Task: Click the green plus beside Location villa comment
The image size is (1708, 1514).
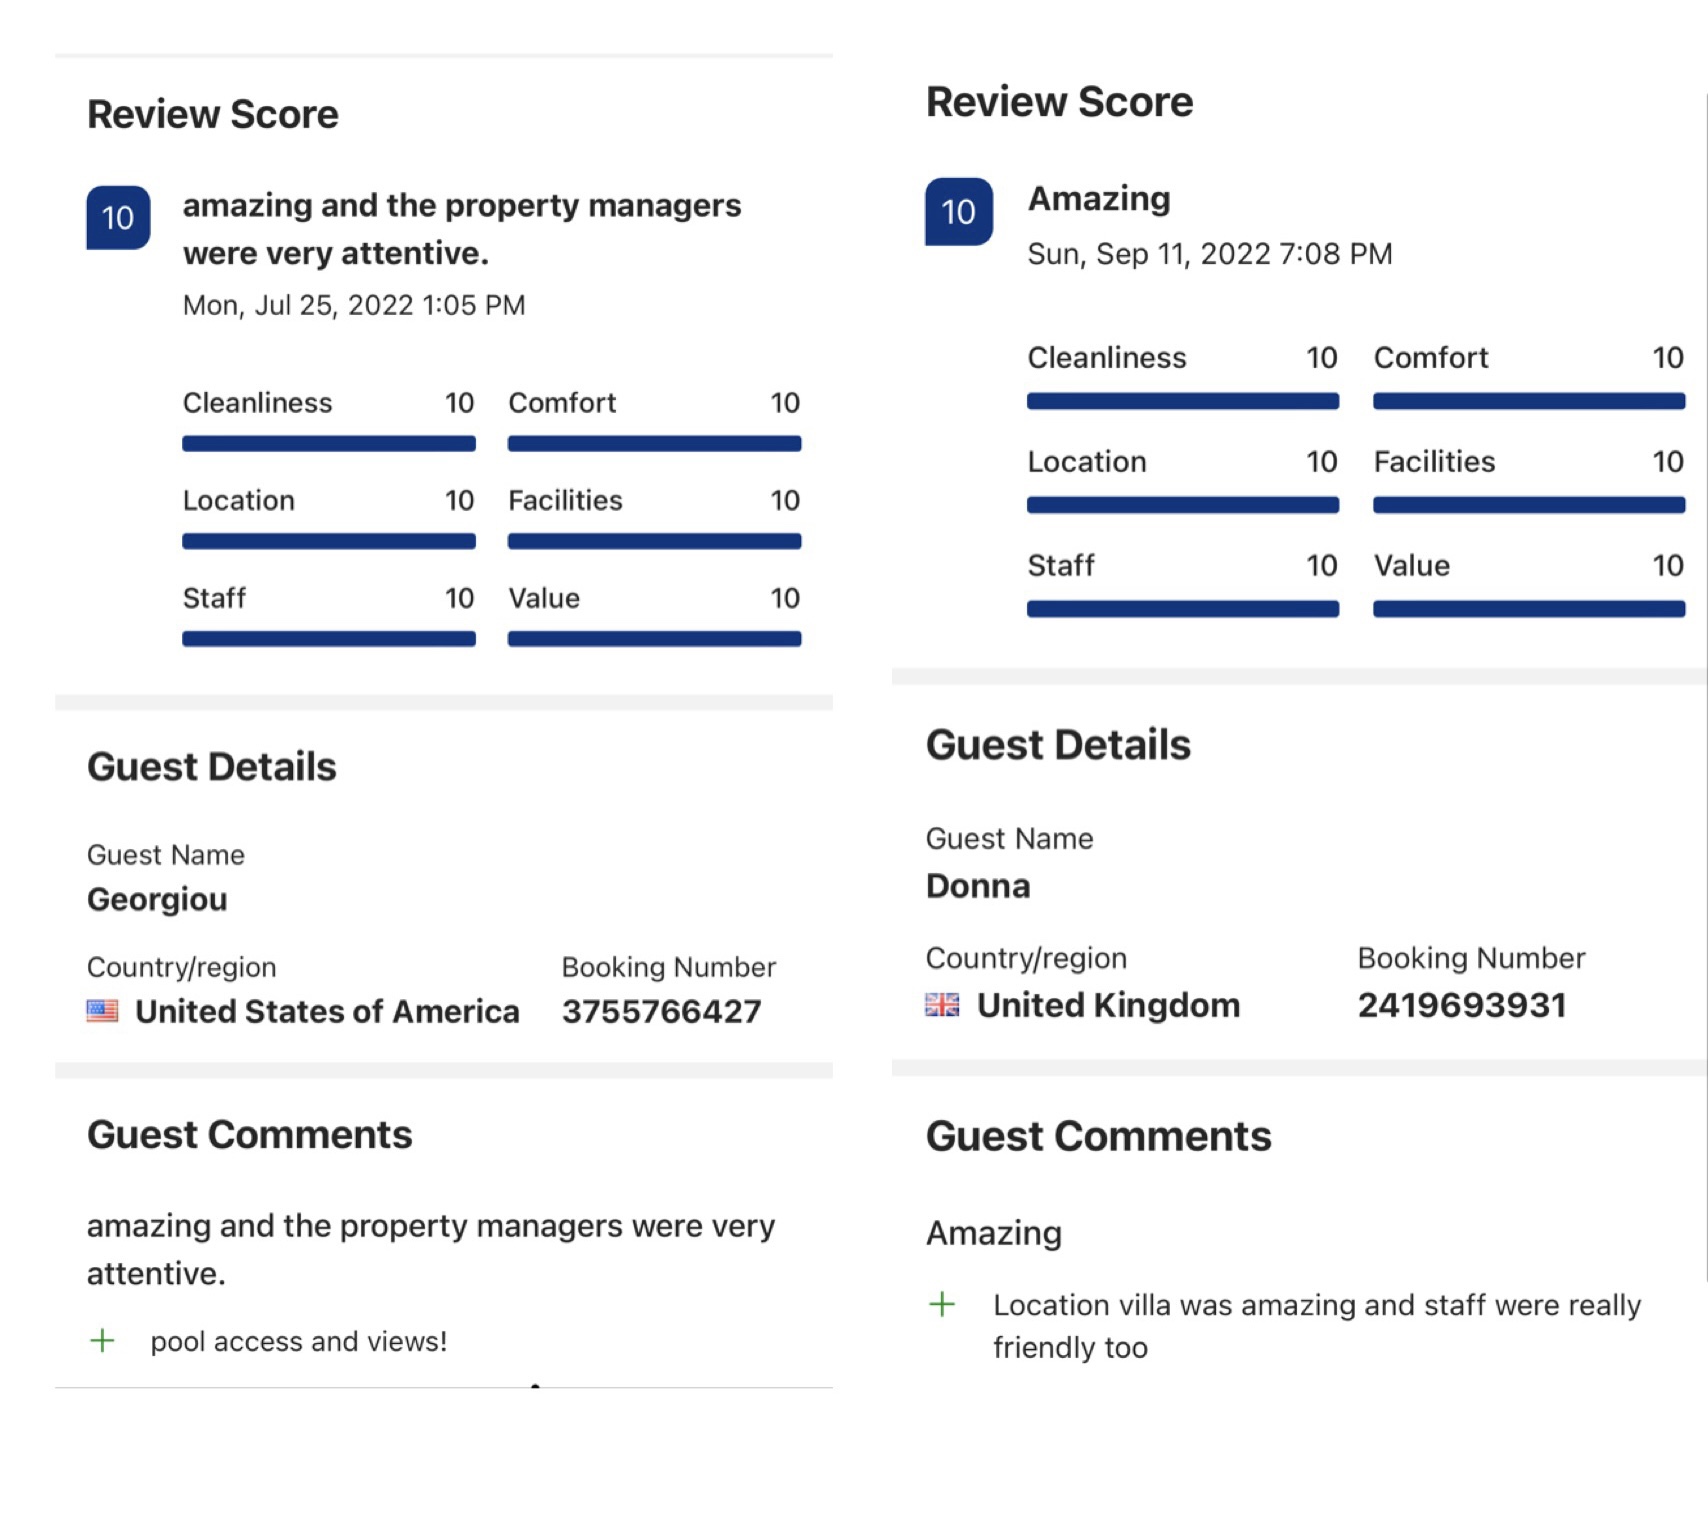Action: 942,1304
